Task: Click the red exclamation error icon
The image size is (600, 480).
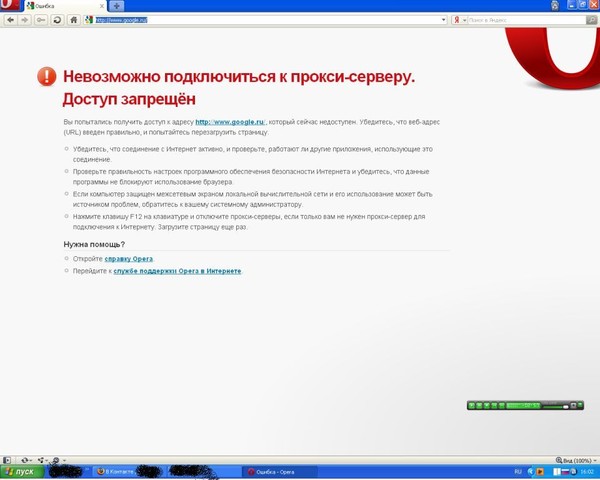Action: (x=47, y=76)
